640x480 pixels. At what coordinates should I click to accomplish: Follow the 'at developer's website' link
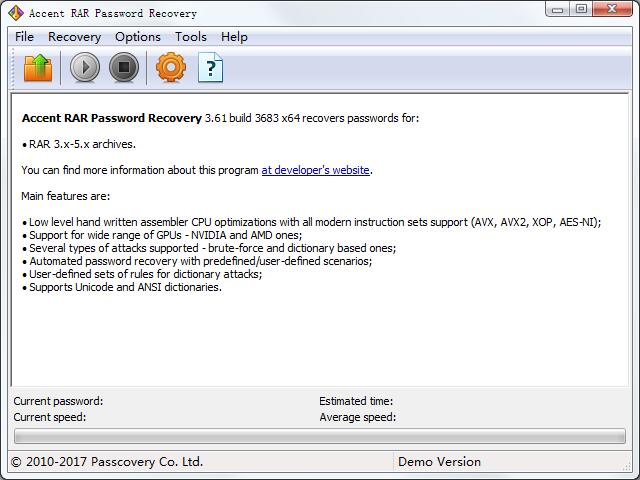pyautogui.click(x=316, y=170)
